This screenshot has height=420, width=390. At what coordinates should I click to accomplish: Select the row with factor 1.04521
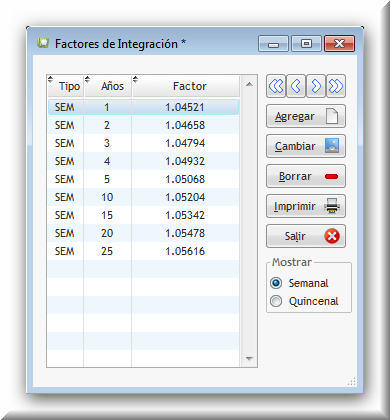point(143,107)
